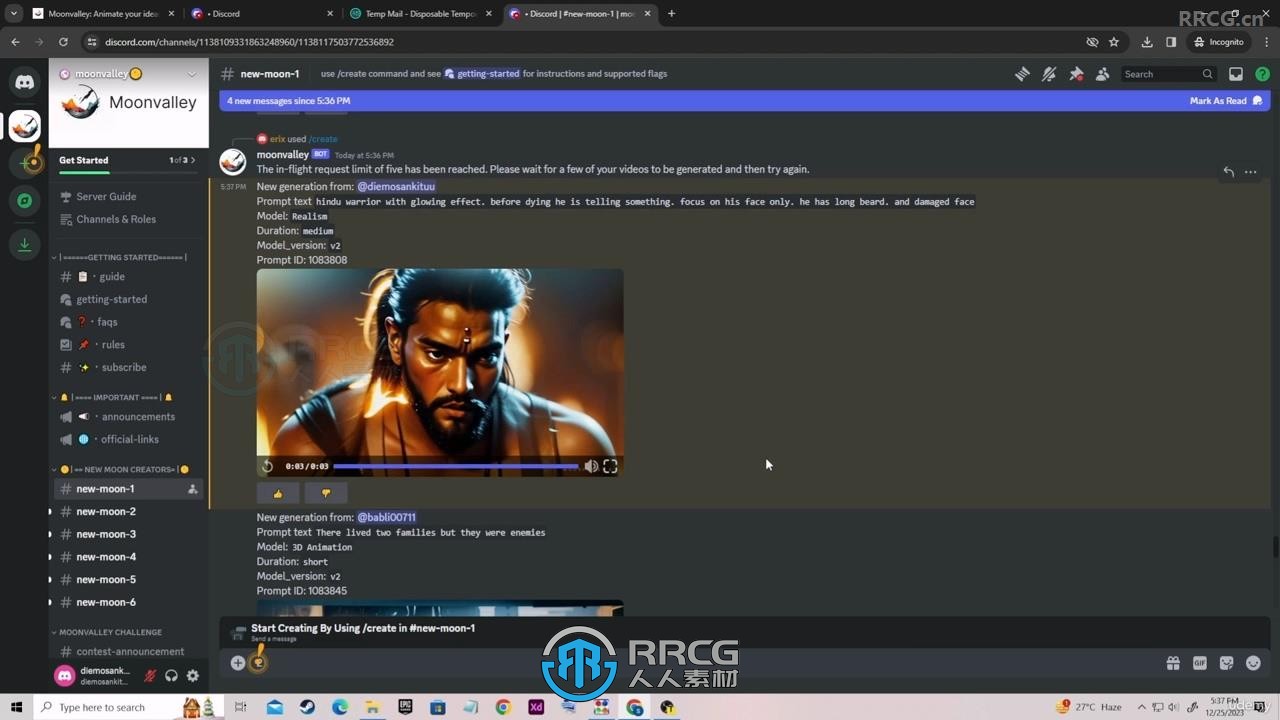Open More options on the Moonvalley message

(x=1250, y=172)
